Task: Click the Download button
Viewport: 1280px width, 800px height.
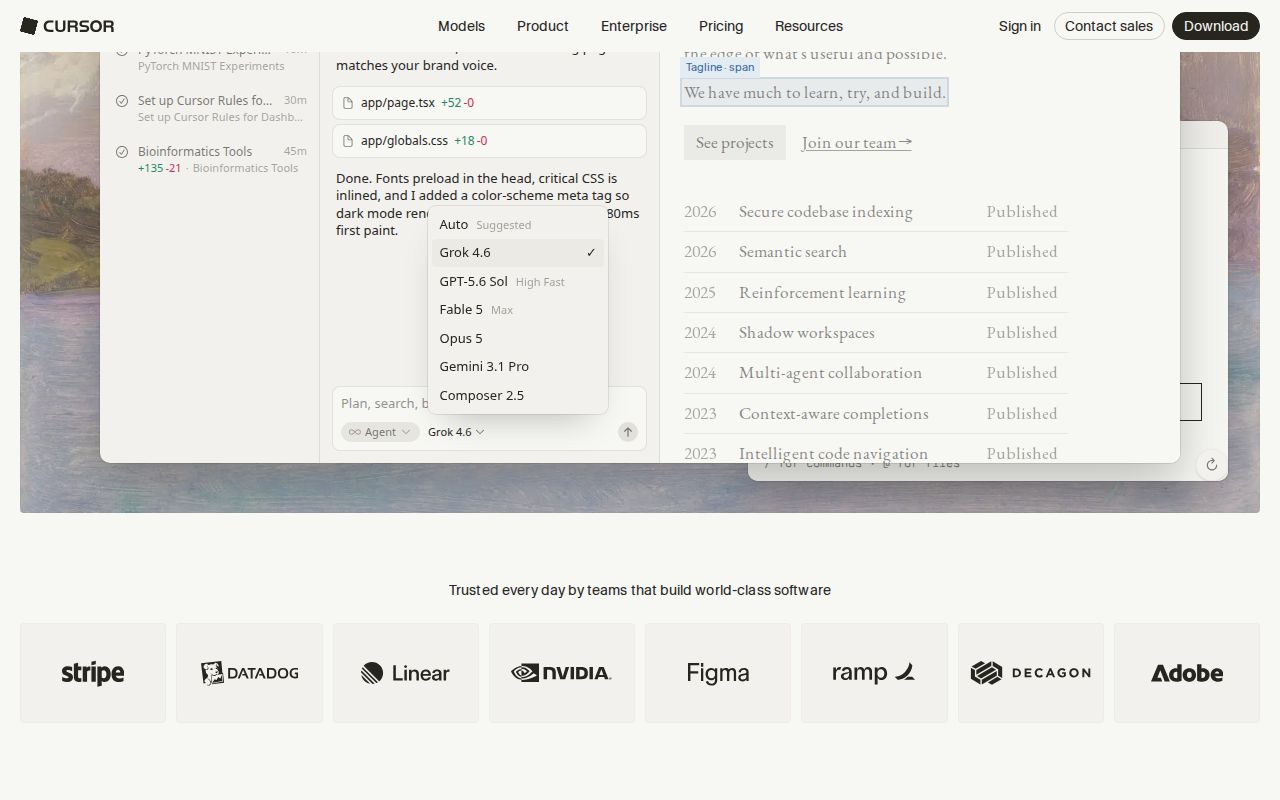Action: [x=1216, y=26]
